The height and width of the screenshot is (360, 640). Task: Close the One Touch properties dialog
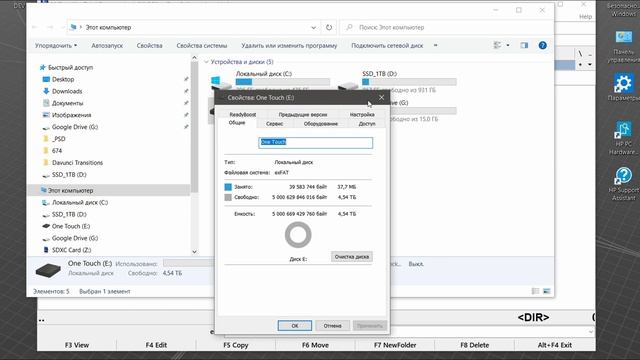(x=381, y=98)
